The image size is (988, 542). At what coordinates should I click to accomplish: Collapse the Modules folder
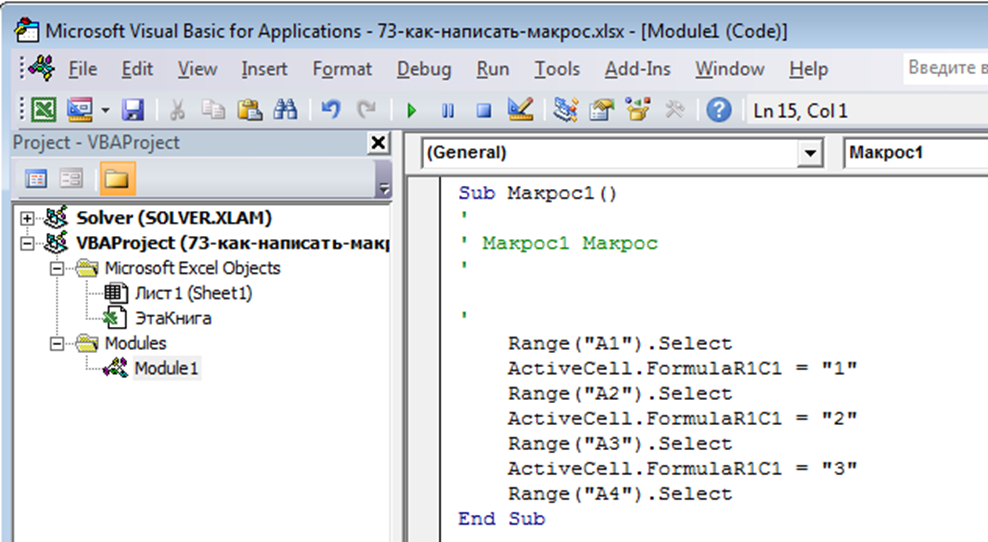tap(57, 343)
